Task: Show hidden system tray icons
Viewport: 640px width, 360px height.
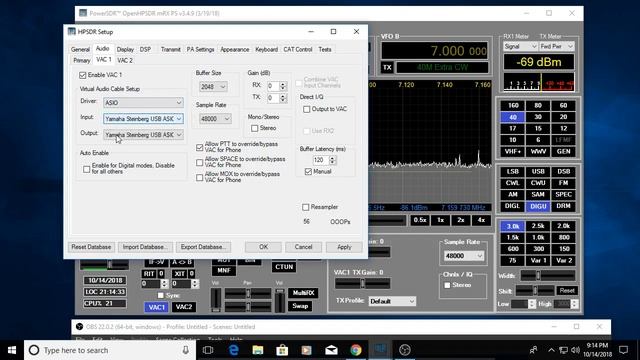Action: tap(551, 350)
